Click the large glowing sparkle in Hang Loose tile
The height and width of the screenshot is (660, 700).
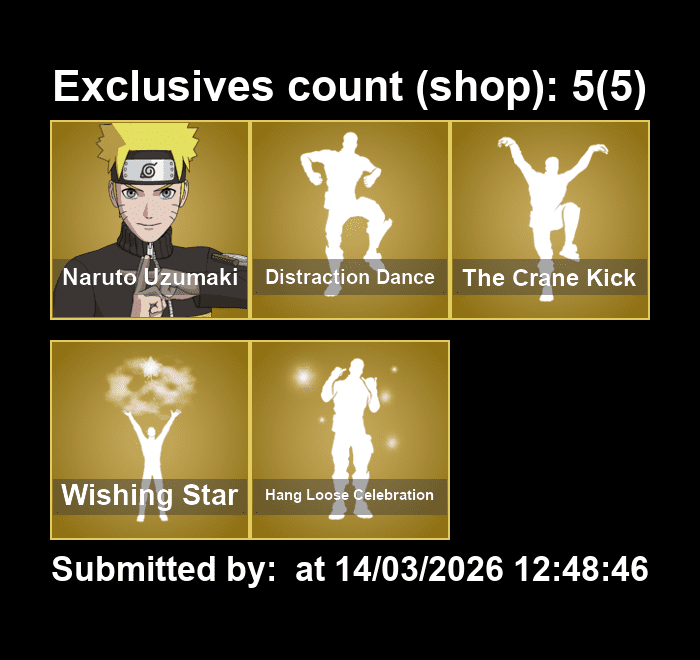coord(304,377)
